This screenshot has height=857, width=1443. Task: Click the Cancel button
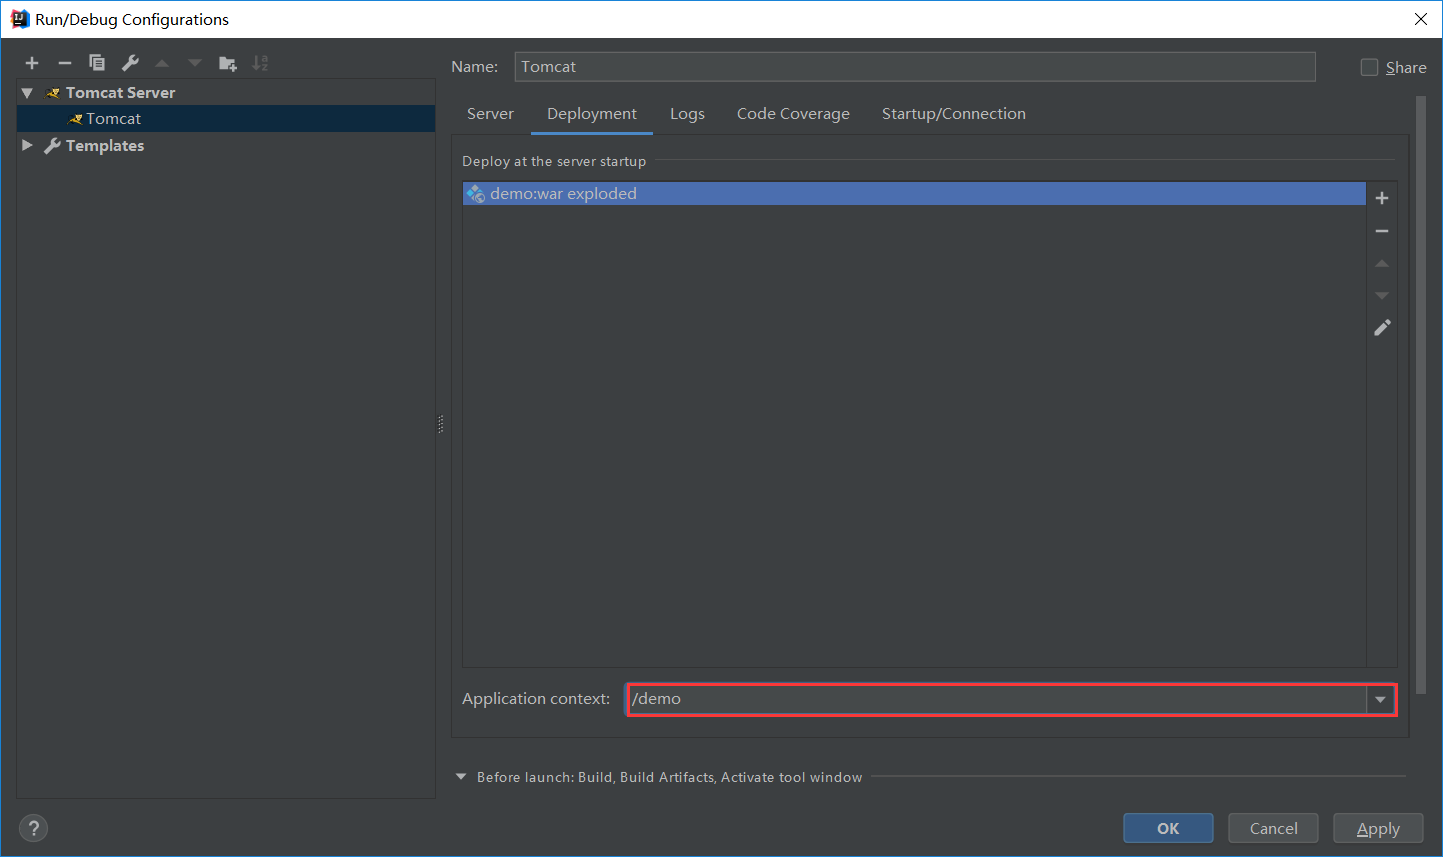[x=1273, y=828]
